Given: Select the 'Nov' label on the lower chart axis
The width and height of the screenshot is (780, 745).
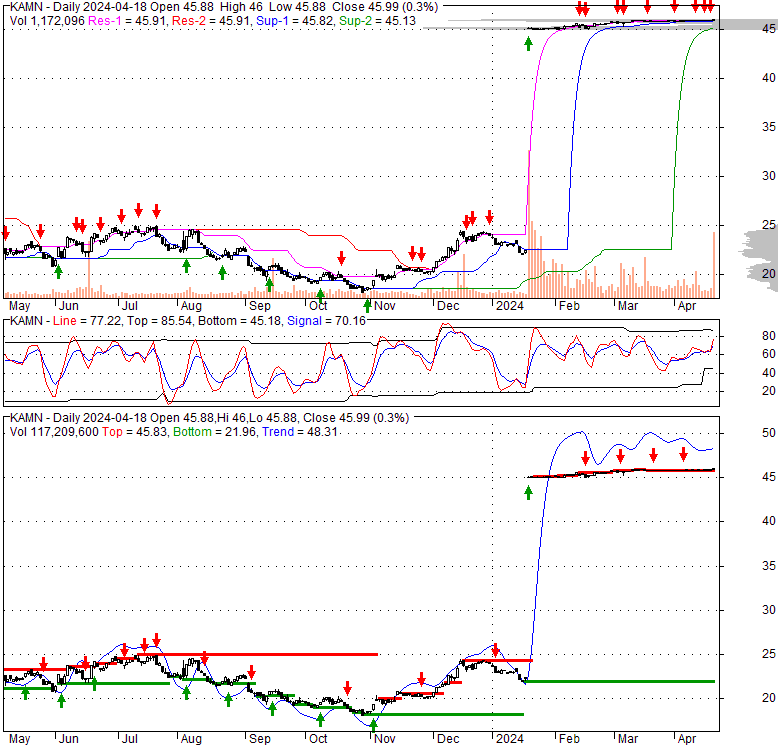Looking at the screenshot, I should coord(385,739).
